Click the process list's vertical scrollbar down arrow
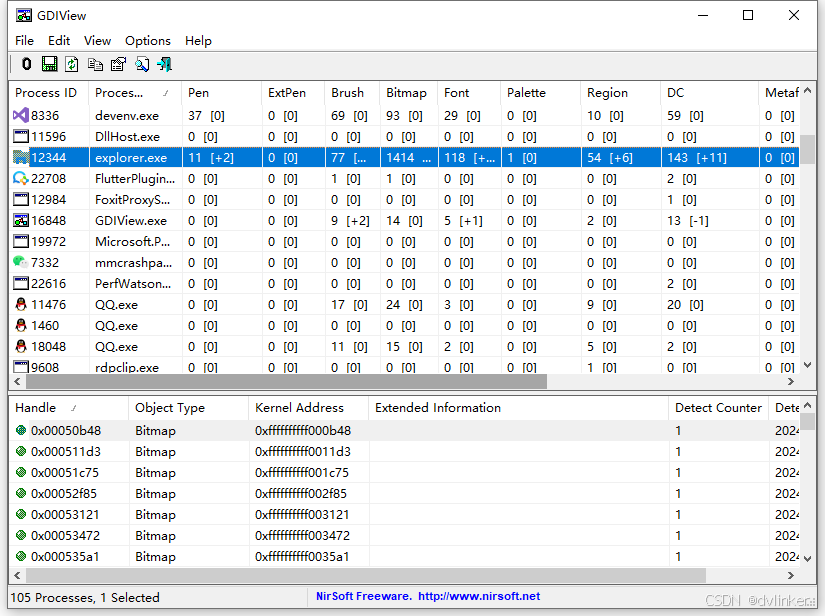Image resolution: width=825 pixels, height=616 pixels. point(808,365)
